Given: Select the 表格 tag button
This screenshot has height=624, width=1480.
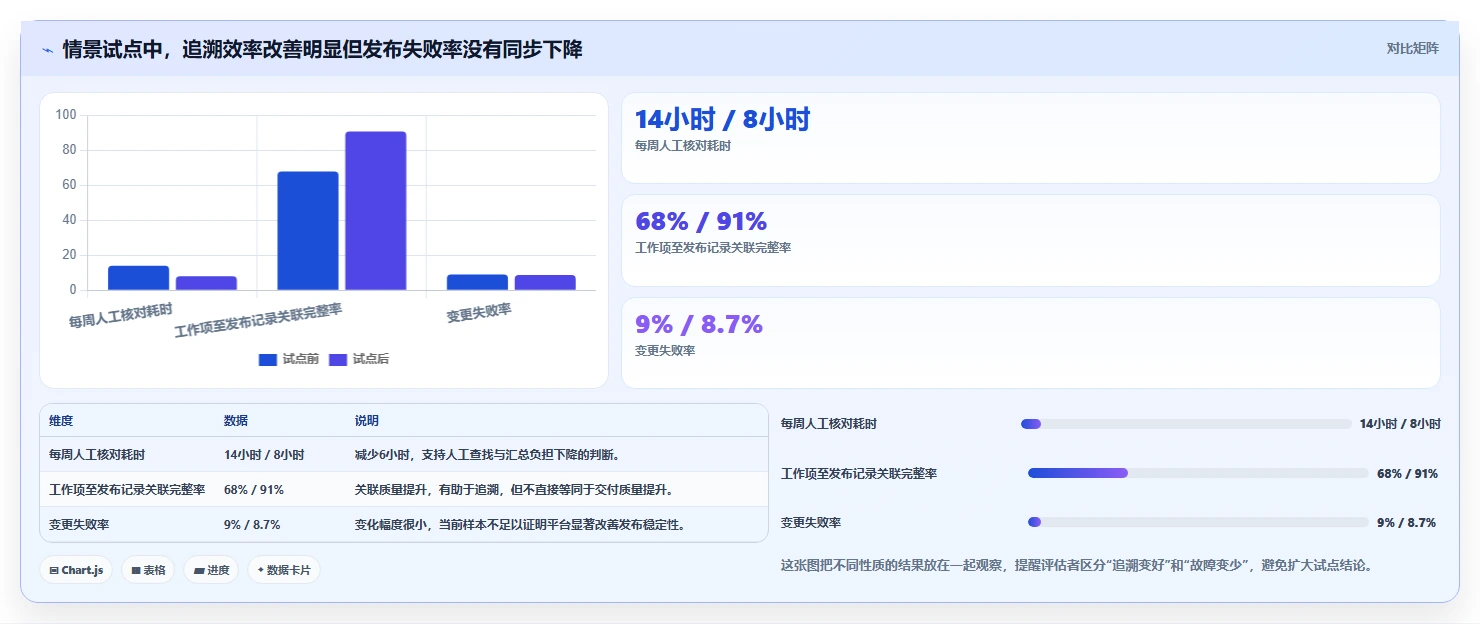Looking at the screenshot, I should pos(148,570).
